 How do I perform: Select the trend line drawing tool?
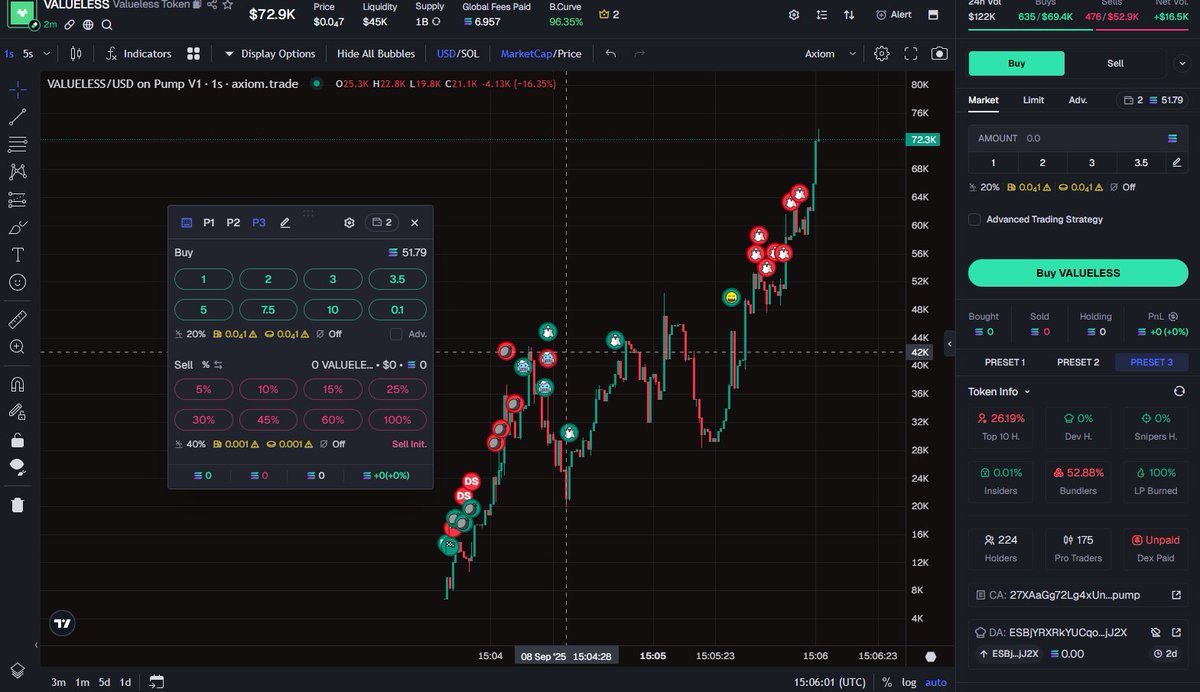(17, 117)
